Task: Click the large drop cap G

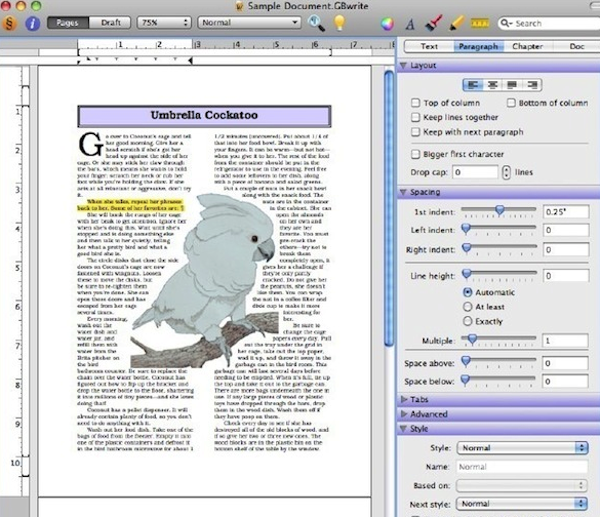Action: (x=91, y=144)
